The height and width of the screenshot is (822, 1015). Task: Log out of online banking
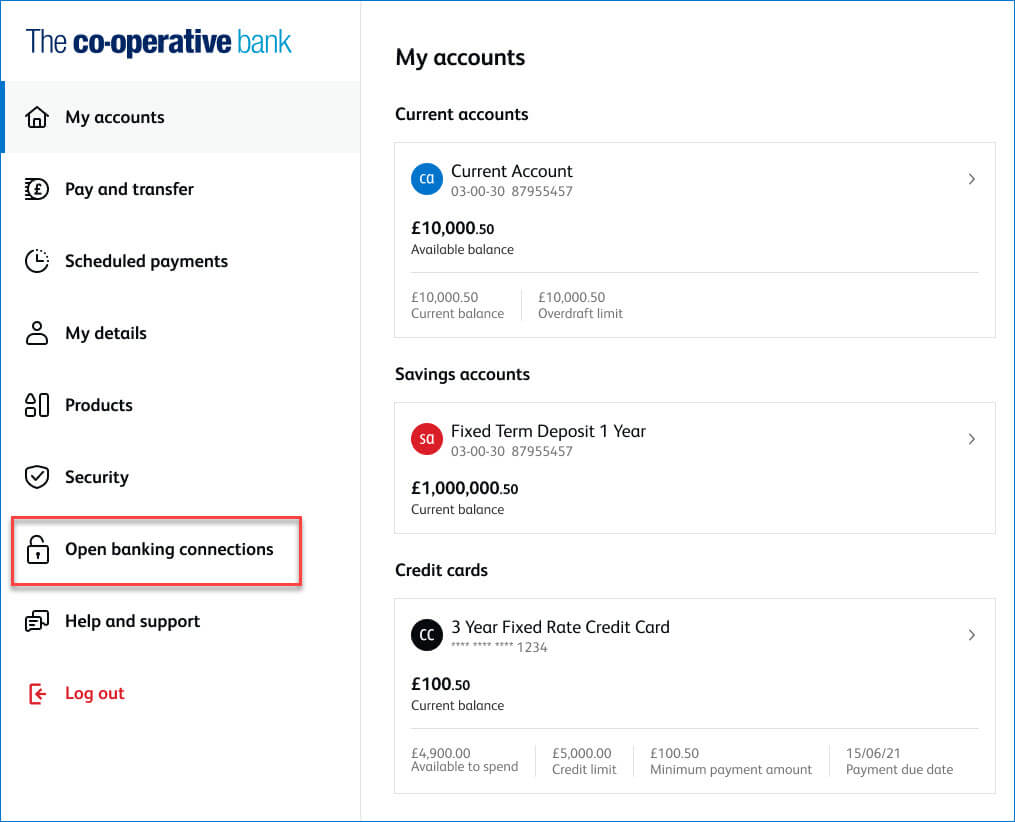pos(181,693)
